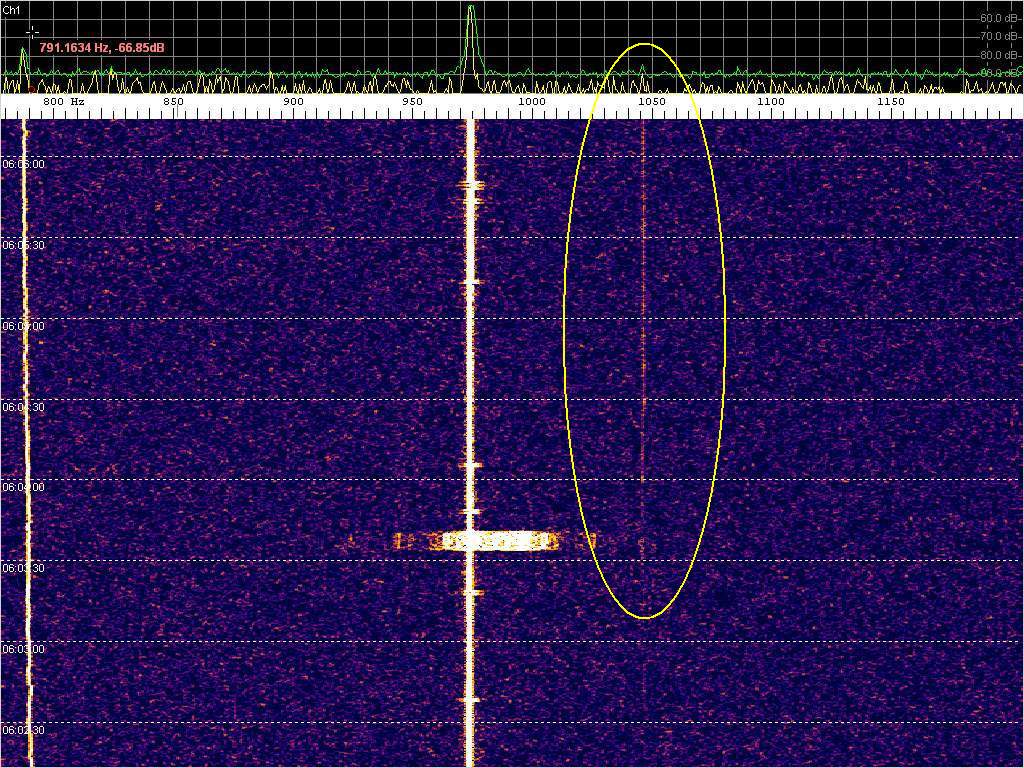Click the 791.1634 Hz cursor readout
The height and width of the screenshot is (768, 1024).
pos(101,48)
